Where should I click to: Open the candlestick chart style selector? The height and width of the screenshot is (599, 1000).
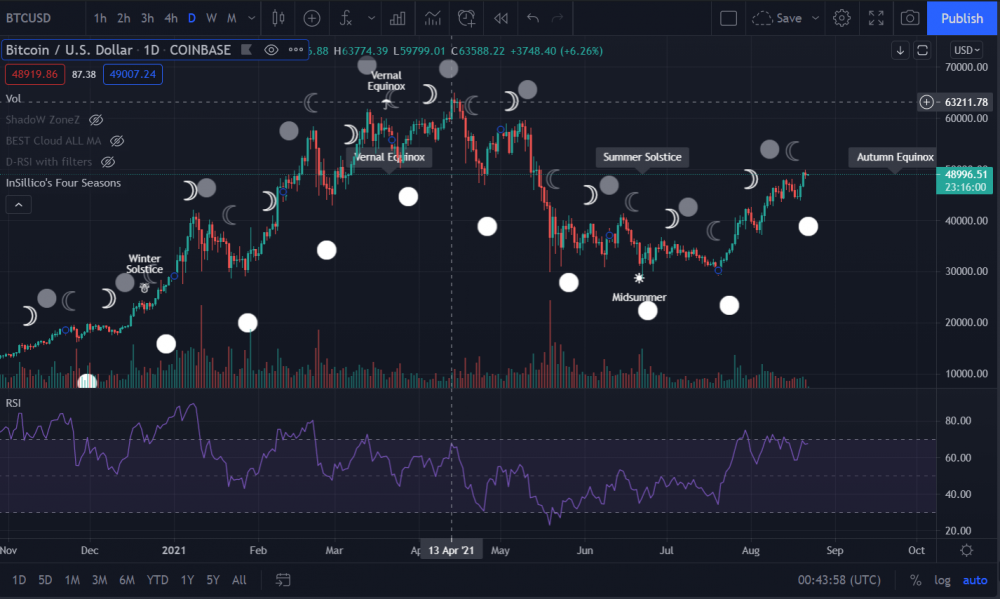[278, 18]
